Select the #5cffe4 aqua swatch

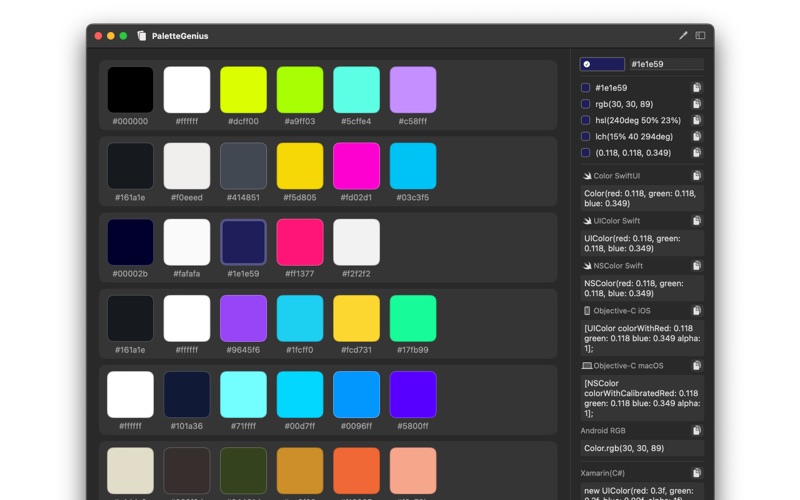click(x=356, y=89)
